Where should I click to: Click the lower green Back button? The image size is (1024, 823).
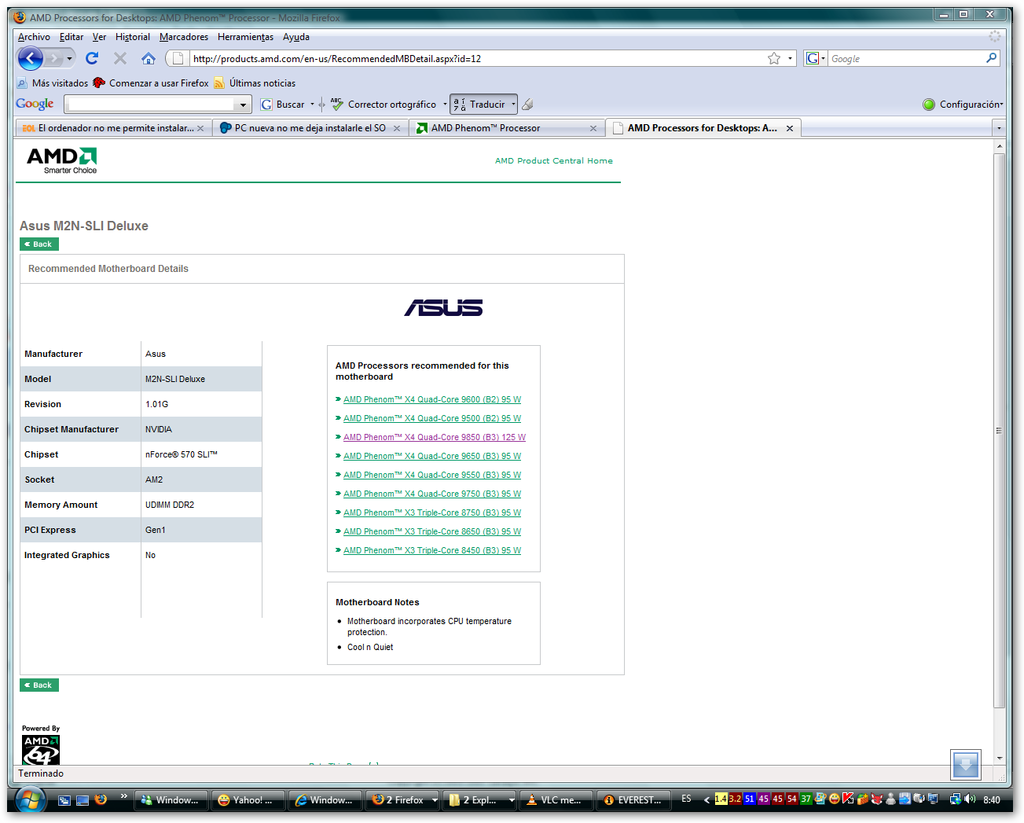[x=39, y=685]
